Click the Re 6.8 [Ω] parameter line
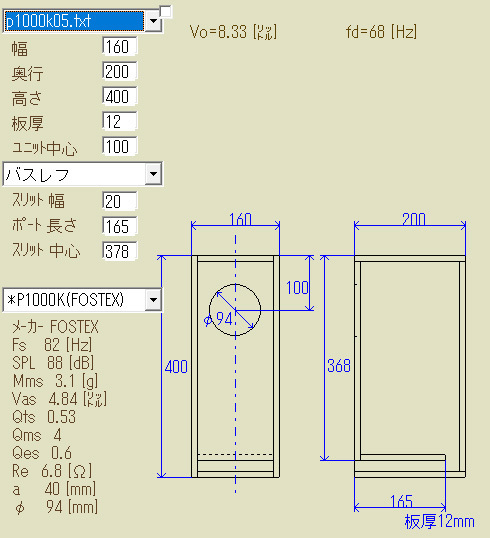Viewport: 490px width, 538px height. [52, 471]
